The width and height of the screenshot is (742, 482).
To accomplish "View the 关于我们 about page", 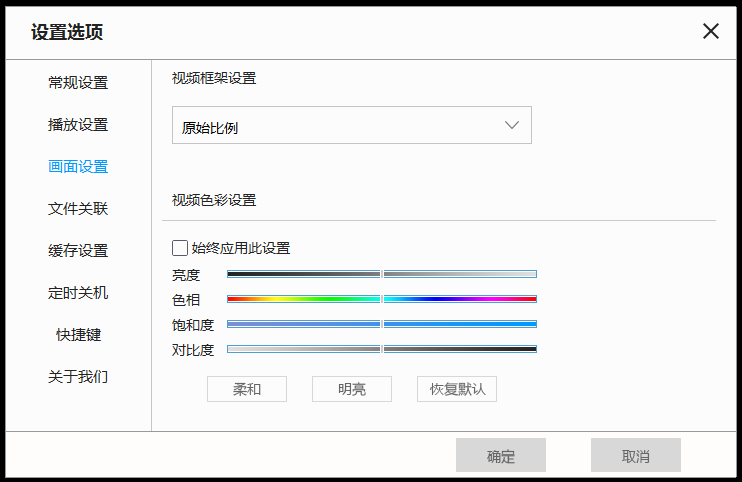I will 78,377.
